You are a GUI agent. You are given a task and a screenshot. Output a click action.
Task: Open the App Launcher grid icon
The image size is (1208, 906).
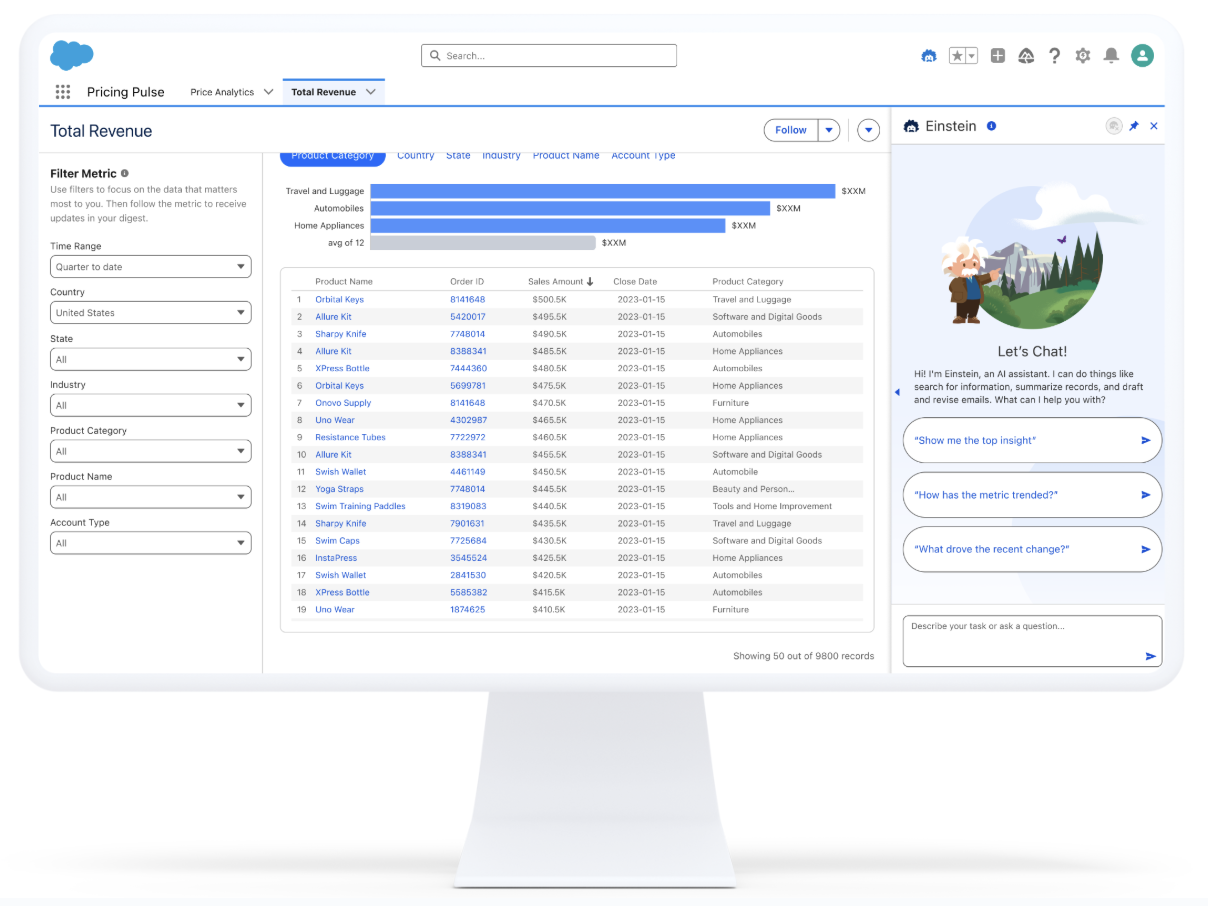point(63,92)
